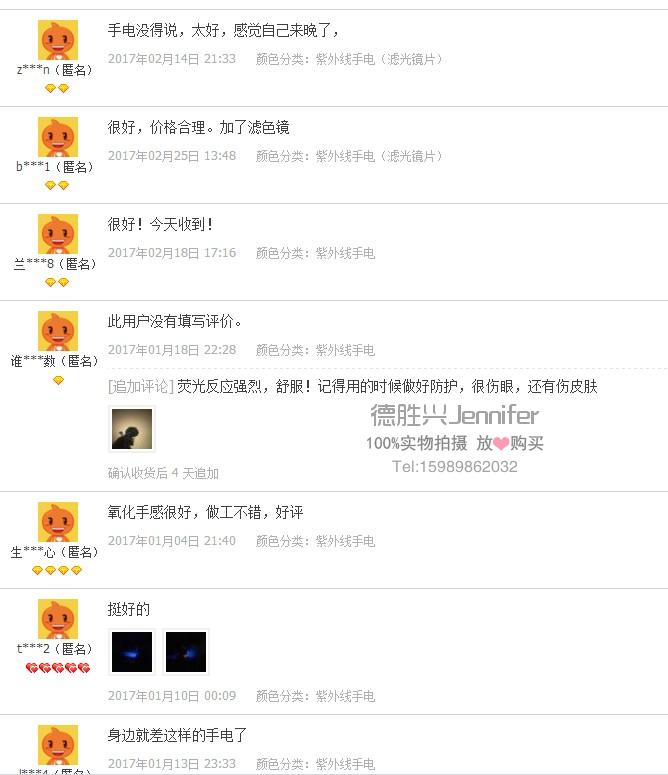Click the four gold diamond icons under 生***心
This screenshot has width=668, height=775.
point(57,570)
